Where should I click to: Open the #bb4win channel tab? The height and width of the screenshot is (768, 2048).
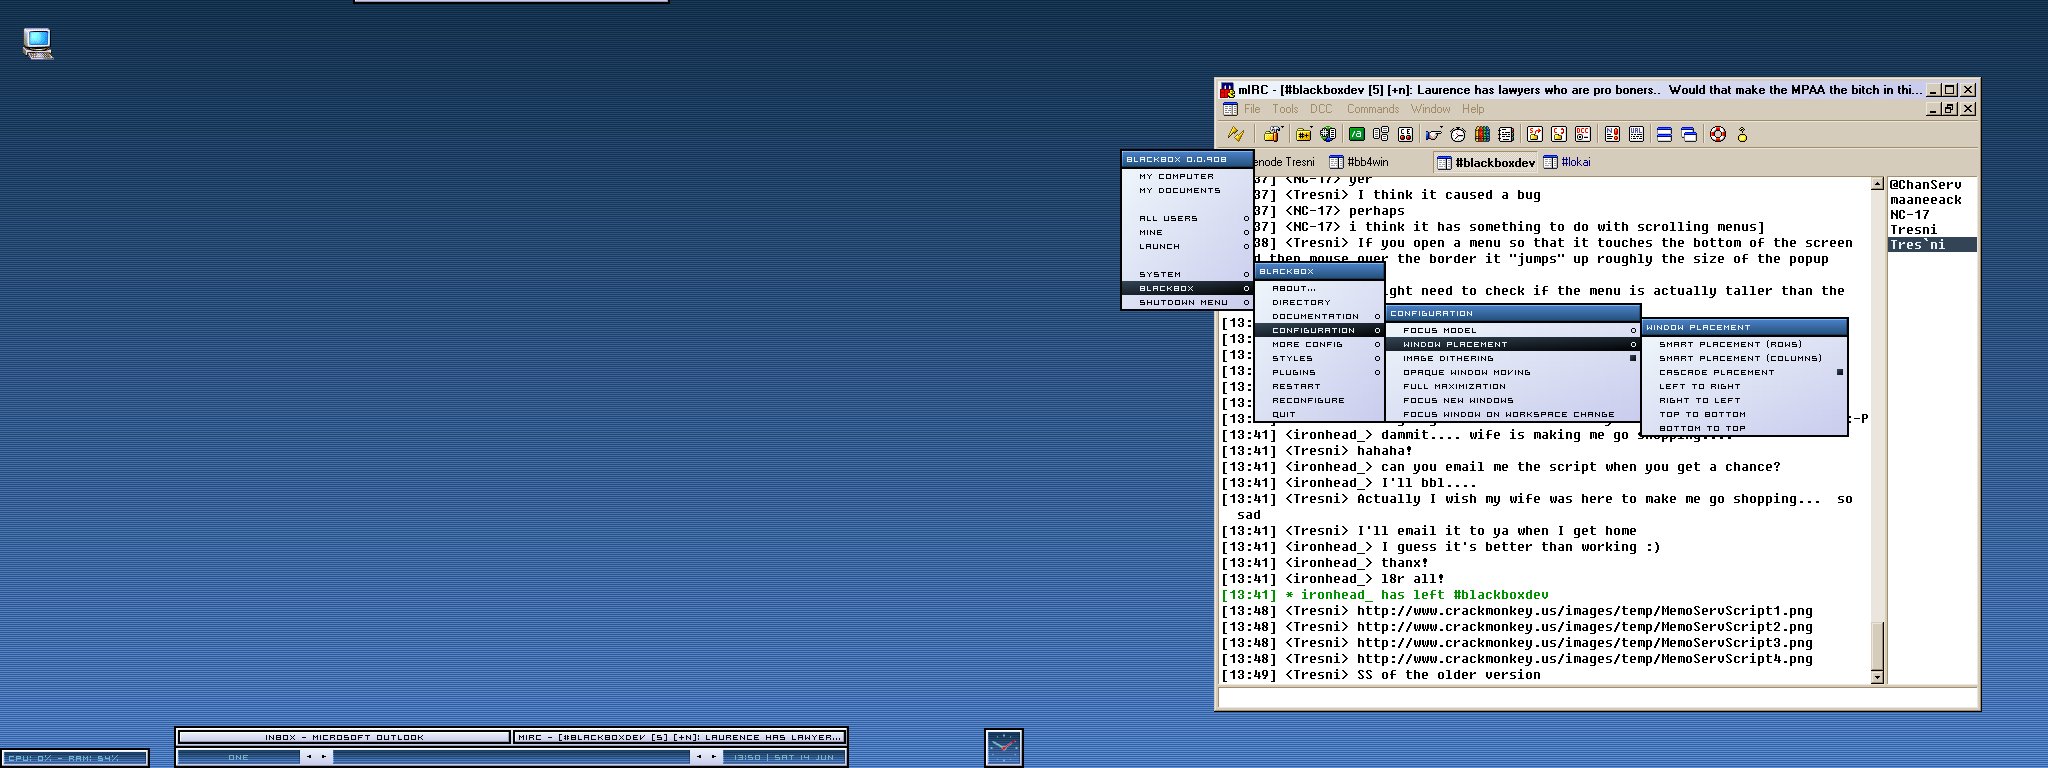pyautogui.click(x=1359, y=162)
